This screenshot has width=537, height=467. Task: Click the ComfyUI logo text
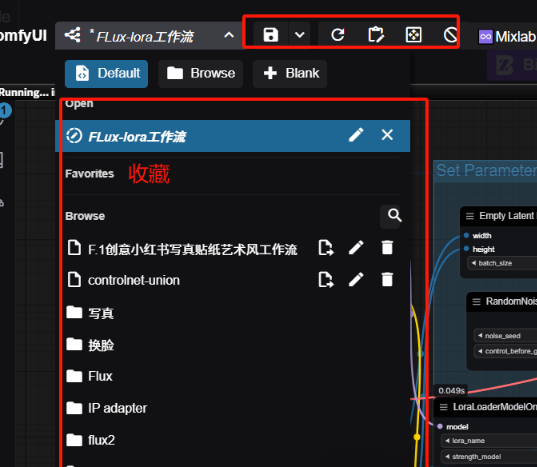[x=23, y=36]
